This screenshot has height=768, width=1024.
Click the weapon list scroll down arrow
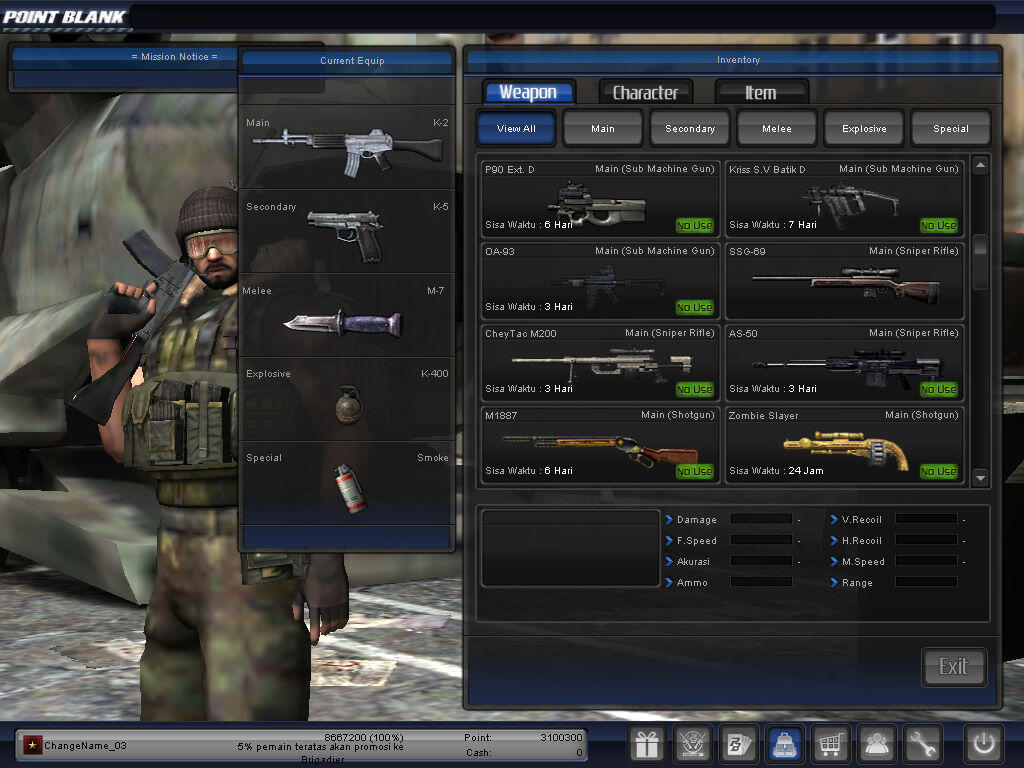pyautogui.click(x=980, y=478)
